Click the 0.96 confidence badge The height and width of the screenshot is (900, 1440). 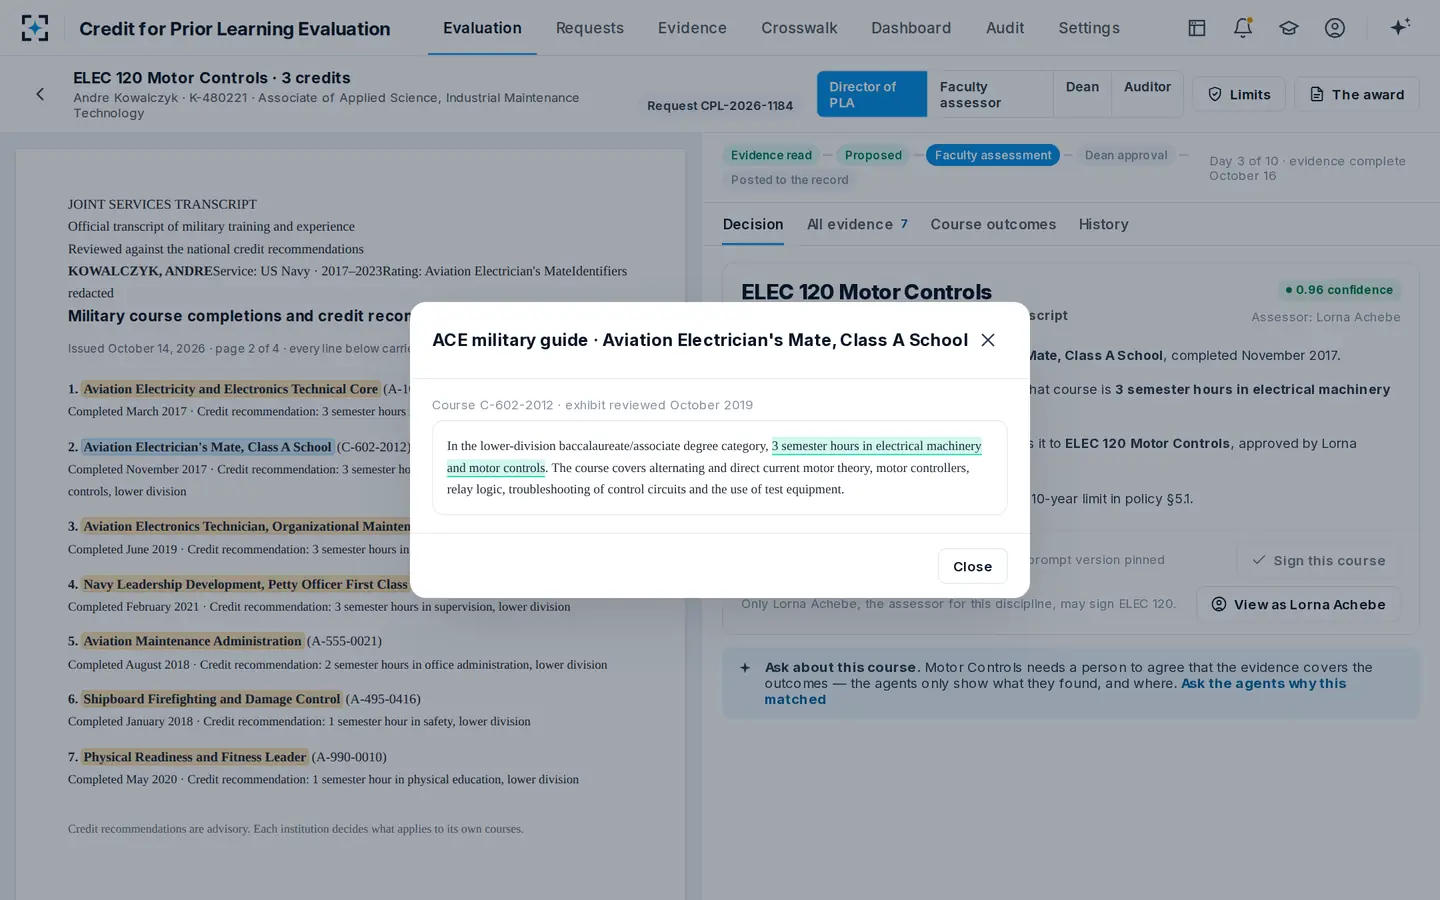(x=1339, y=290)
